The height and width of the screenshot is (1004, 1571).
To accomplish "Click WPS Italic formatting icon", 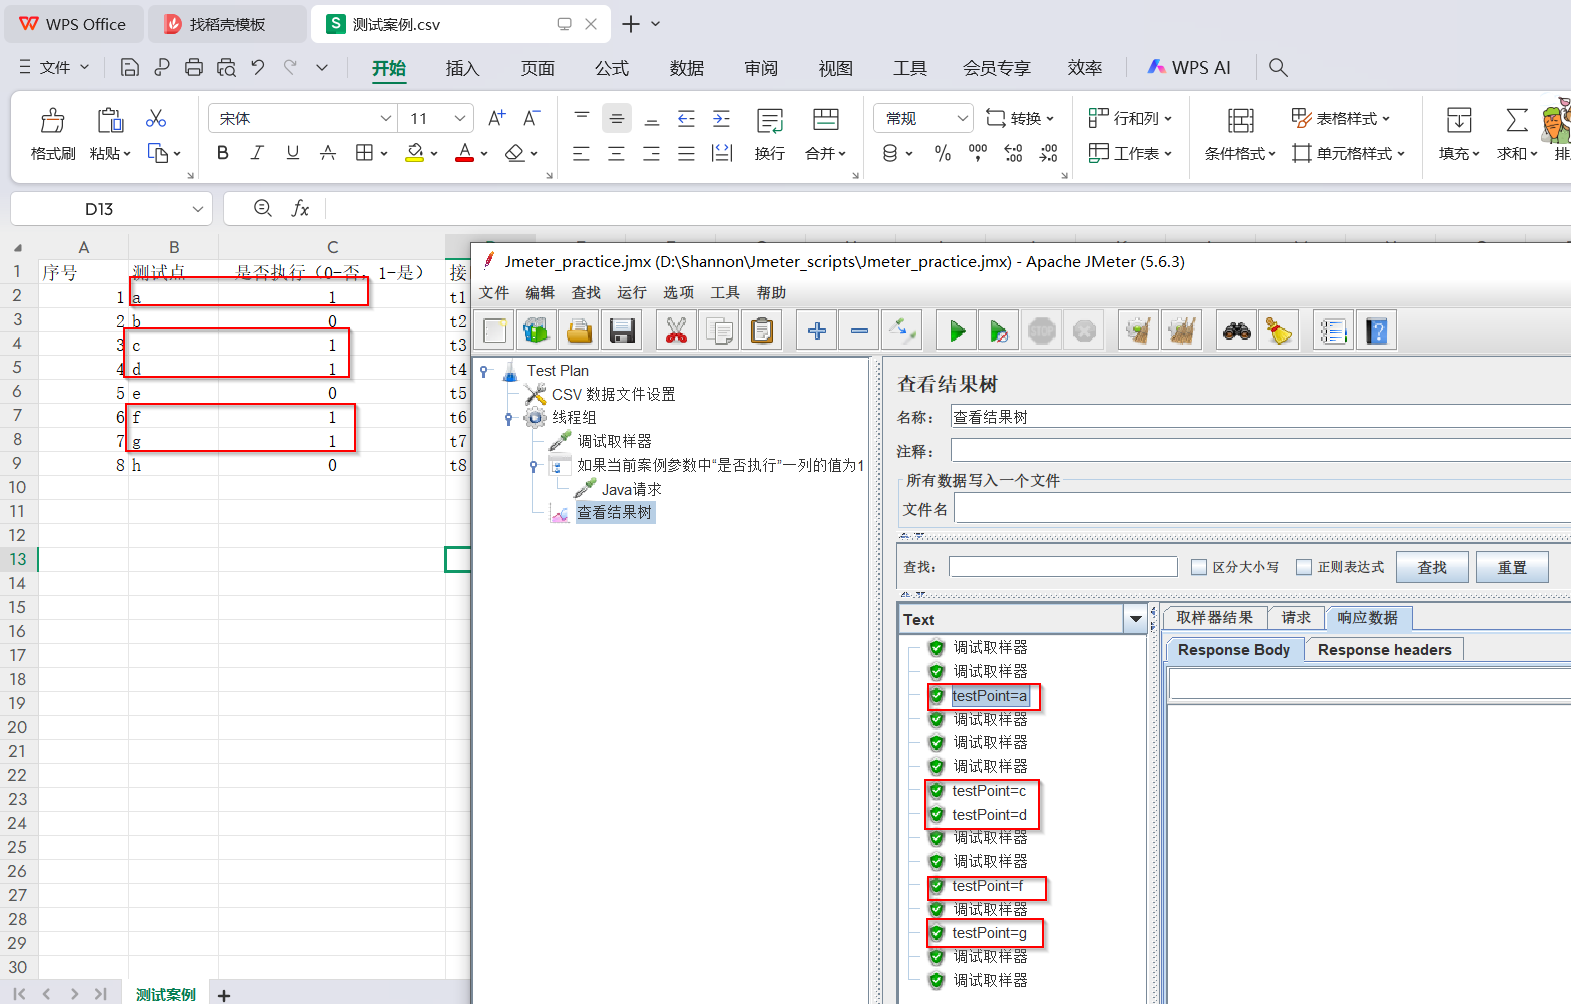I will (x=257, y=153).
